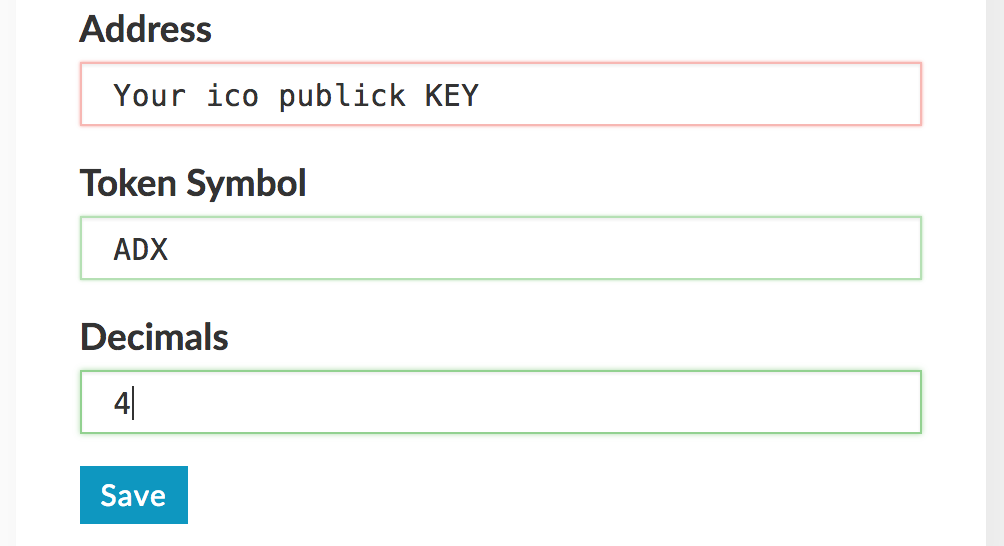Click the 'ADX' text in Token Symbol

point(141,250)
